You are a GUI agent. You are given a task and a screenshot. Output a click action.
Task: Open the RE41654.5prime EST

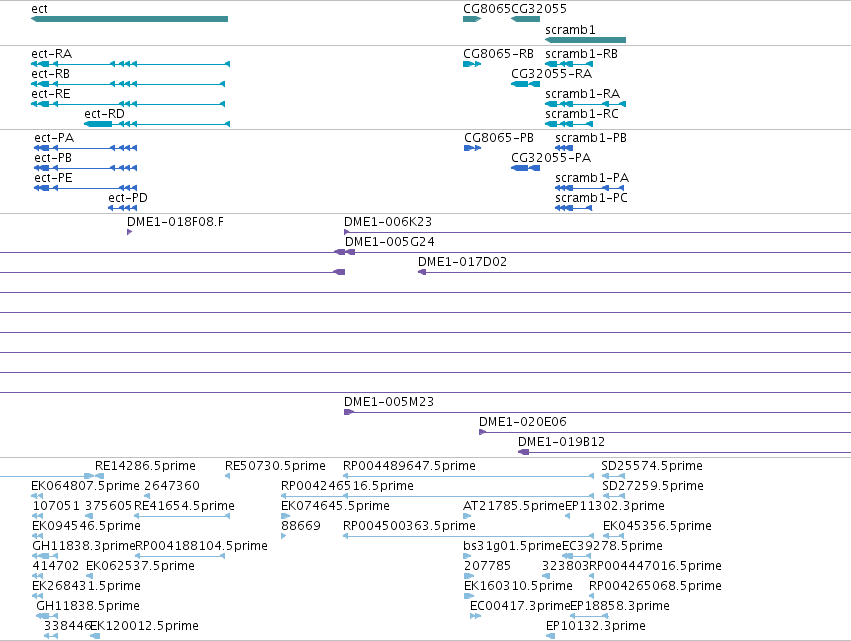[182, 516]
